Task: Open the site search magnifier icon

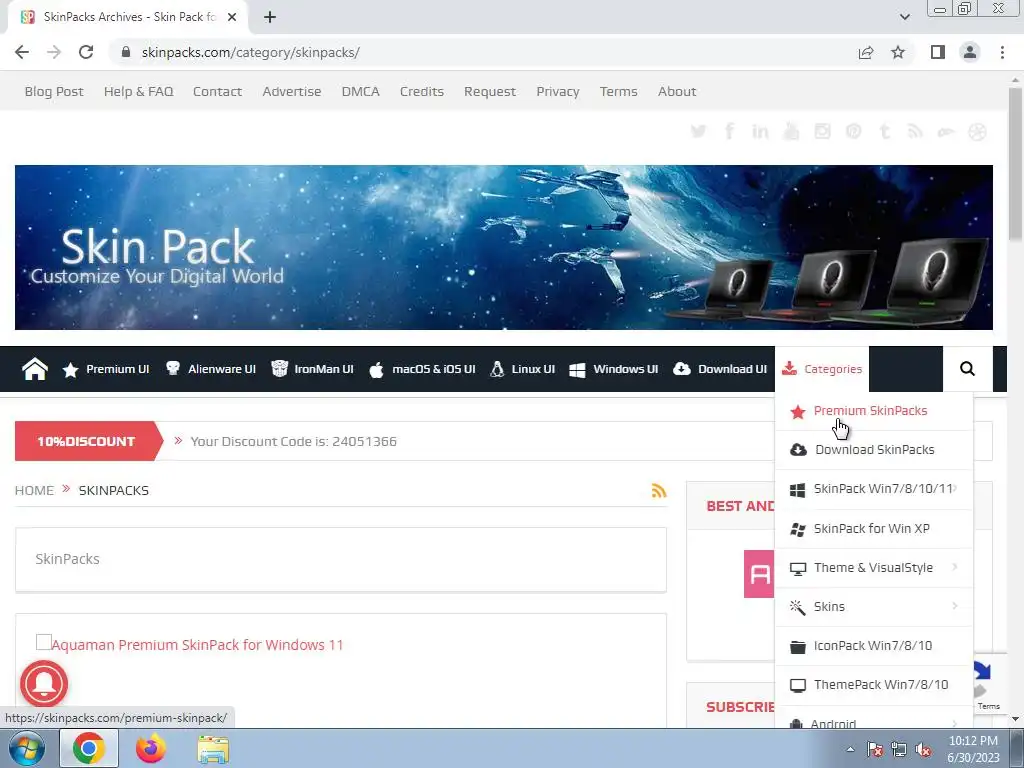Action: 967,369
